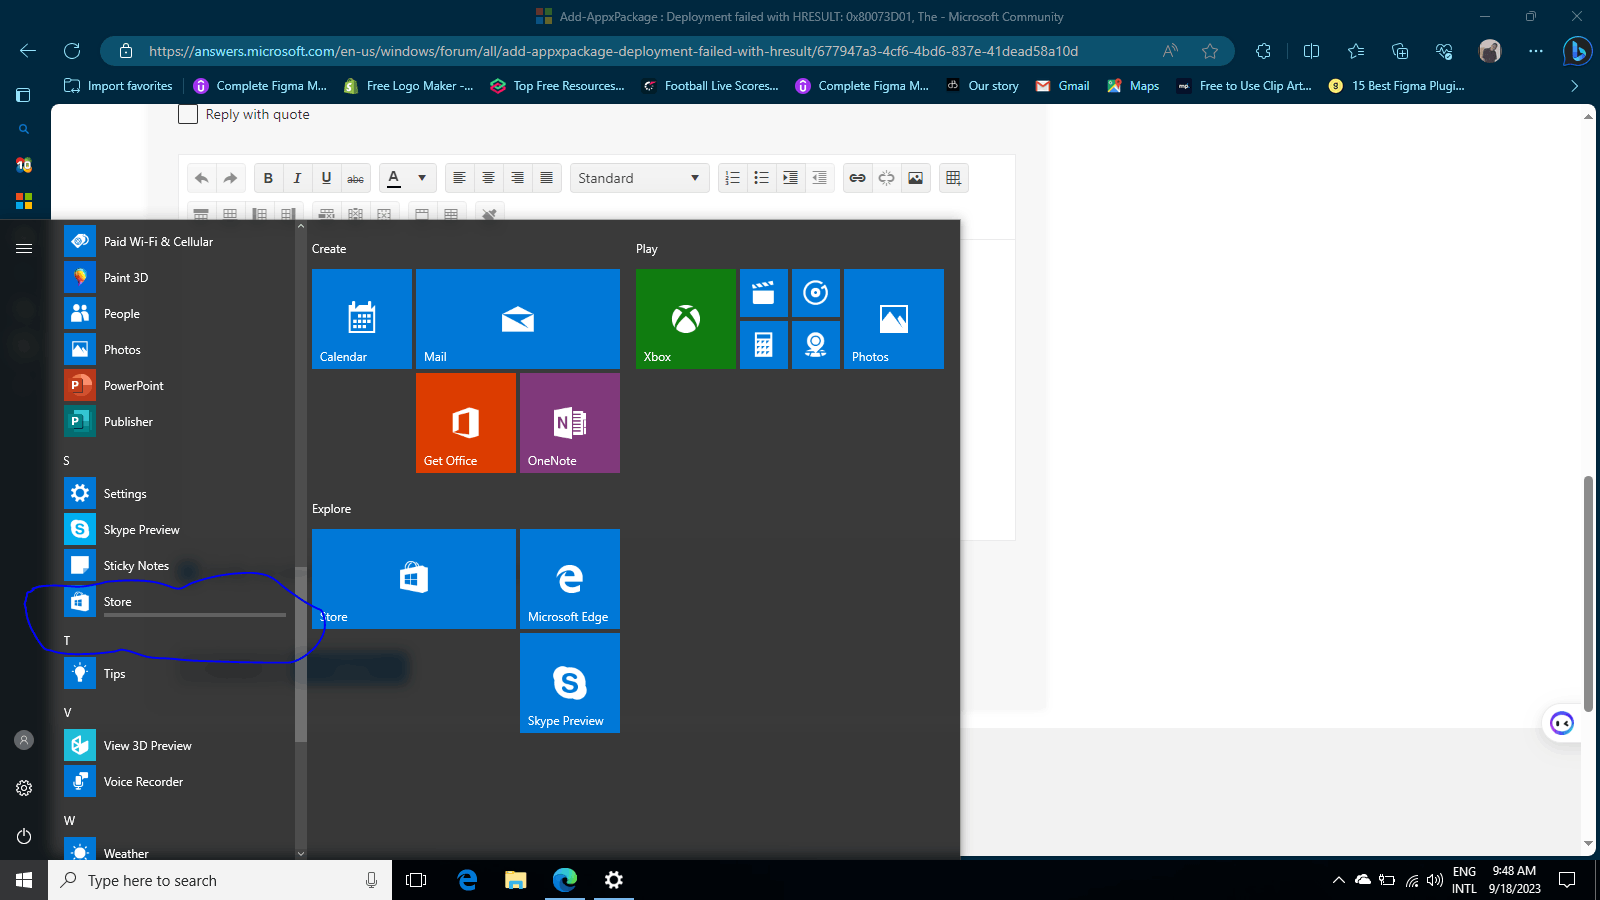This screenshot has width=1600, height=900.
Task: Toggle center alignment in the editor
Action: click(488, 178)
